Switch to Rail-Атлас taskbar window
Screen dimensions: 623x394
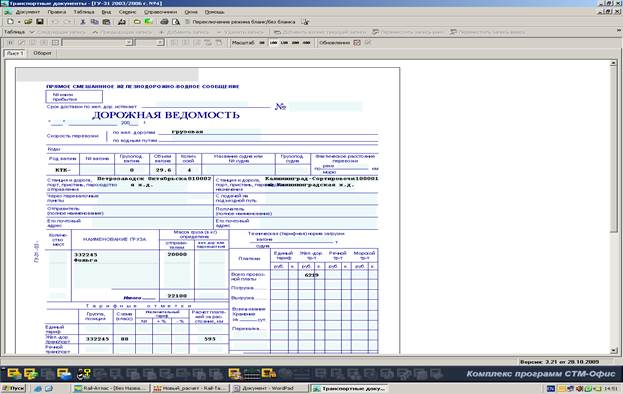click(111, 388)
